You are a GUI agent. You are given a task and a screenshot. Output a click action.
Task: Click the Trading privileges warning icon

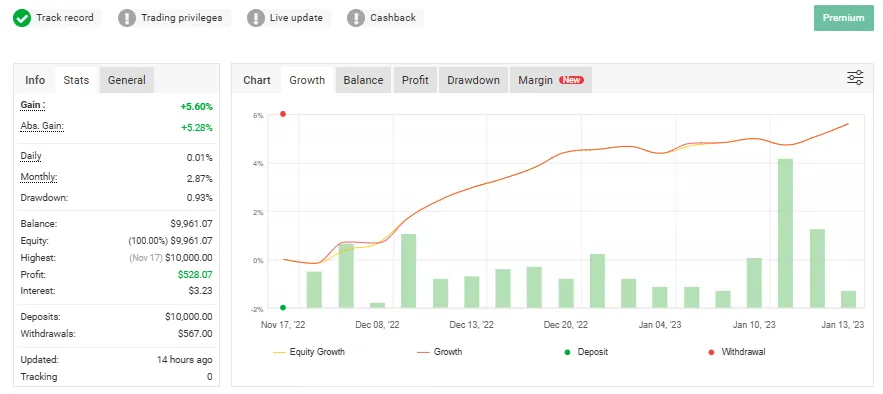pos(127,18)
